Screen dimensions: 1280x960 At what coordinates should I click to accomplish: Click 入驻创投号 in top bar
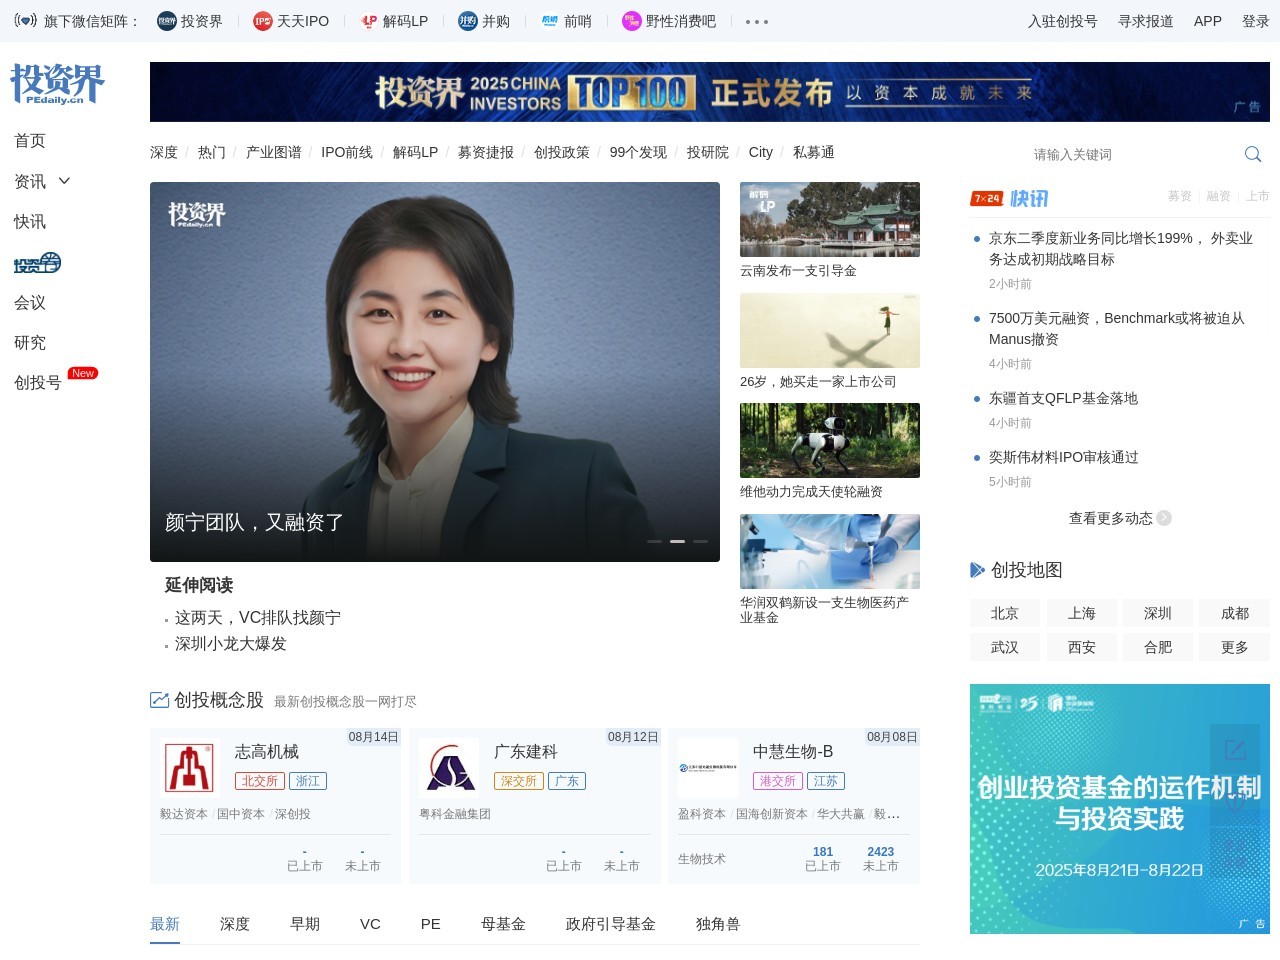click(x=1063, y=21)
